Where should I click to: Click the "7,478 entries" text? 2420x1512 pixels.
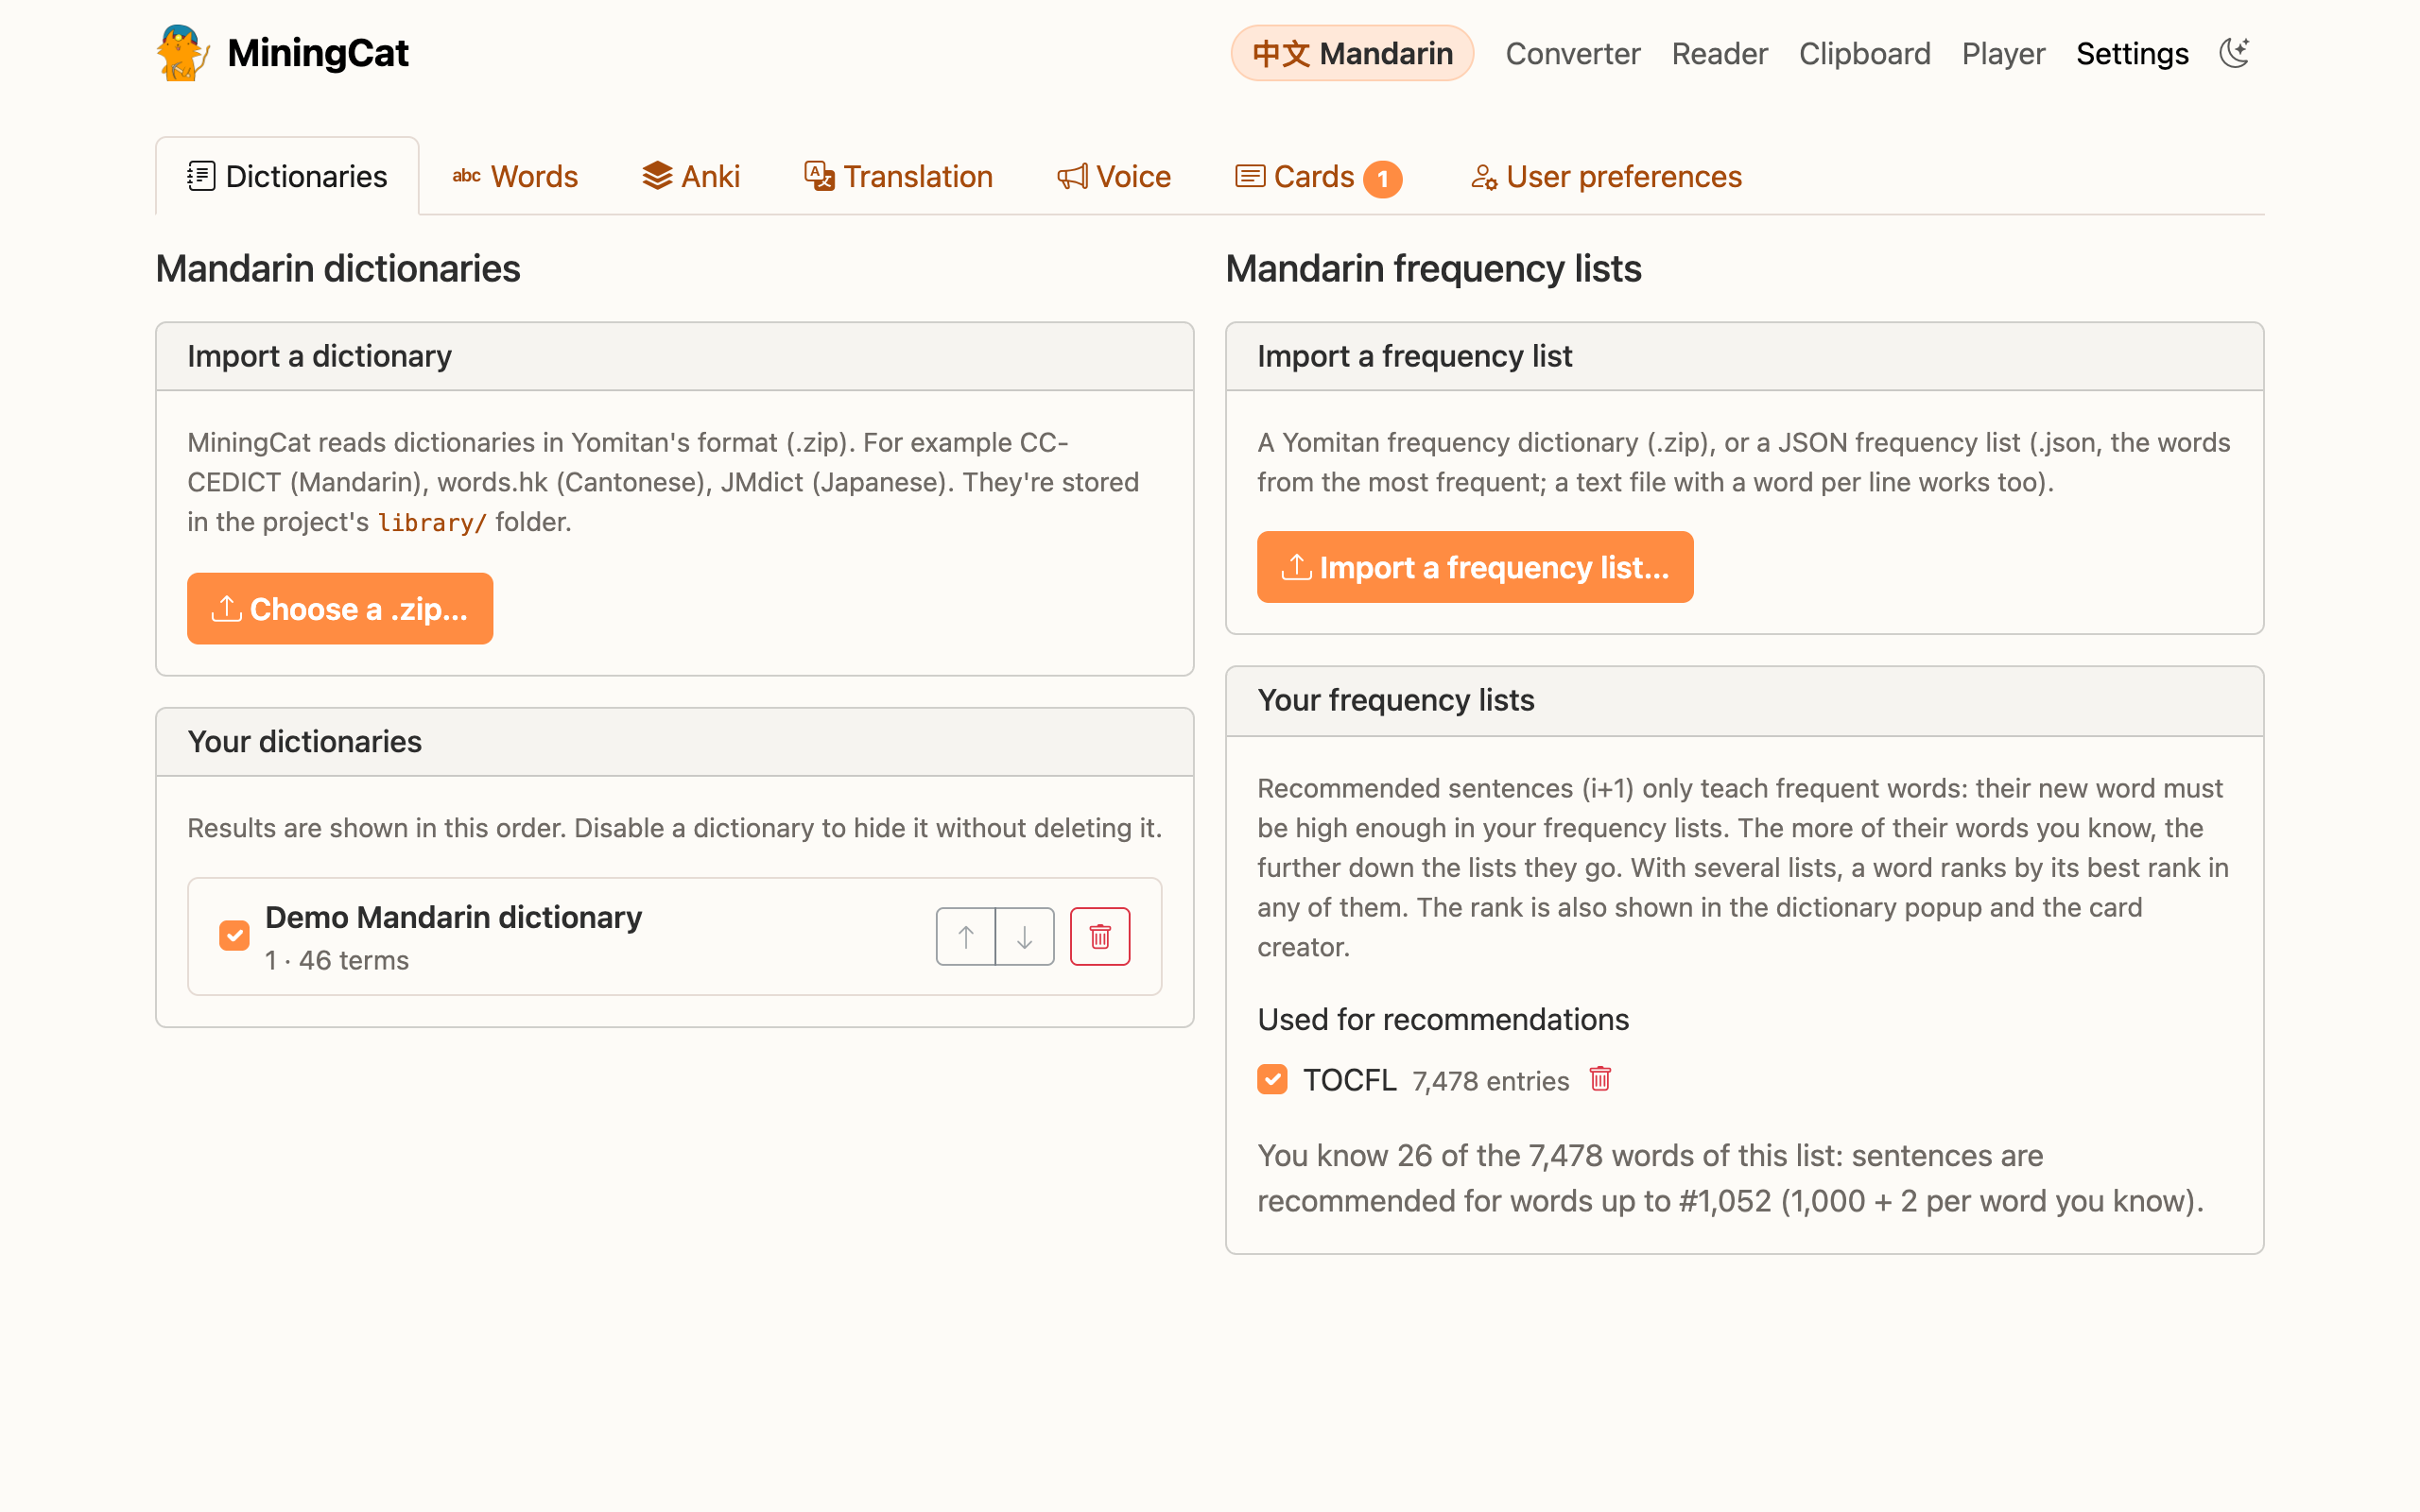coord(1490,1081)
